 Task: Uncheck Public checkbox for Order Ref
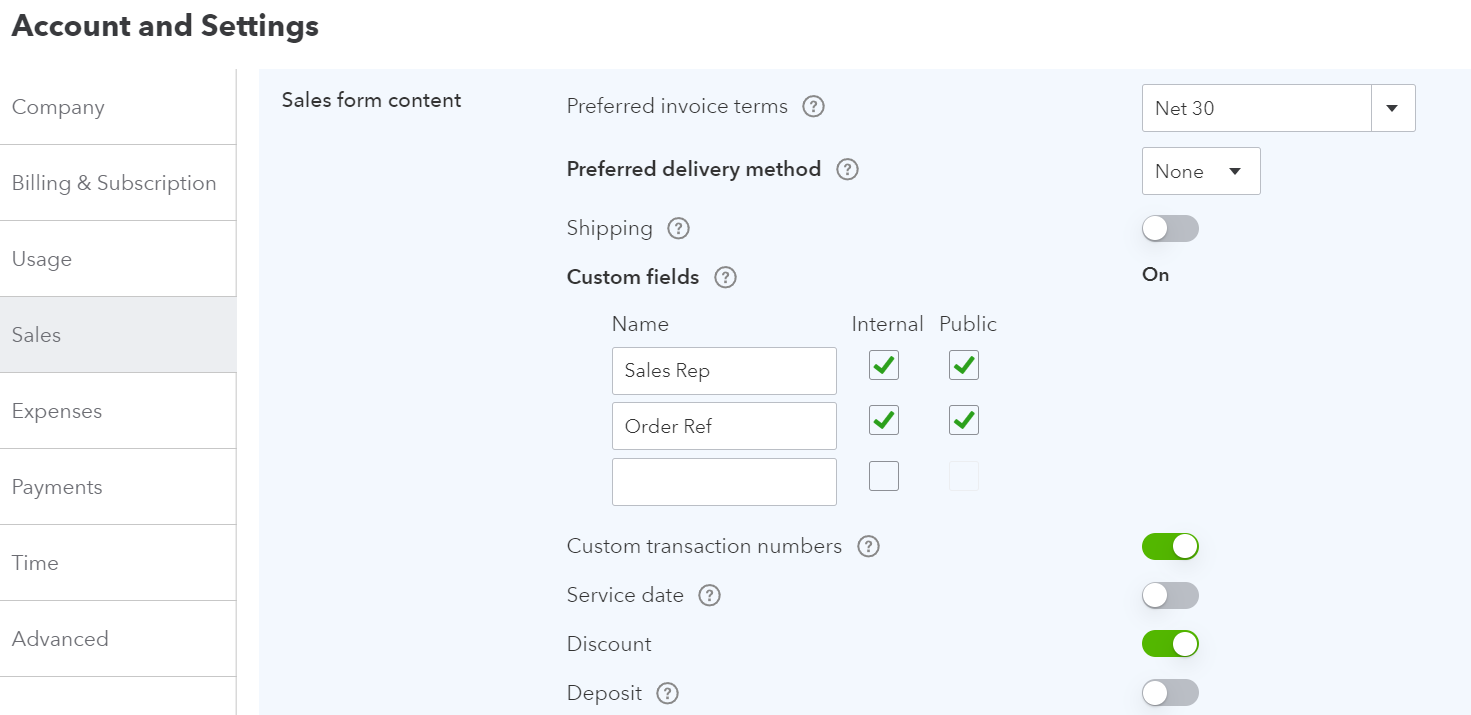coord(964,420)
